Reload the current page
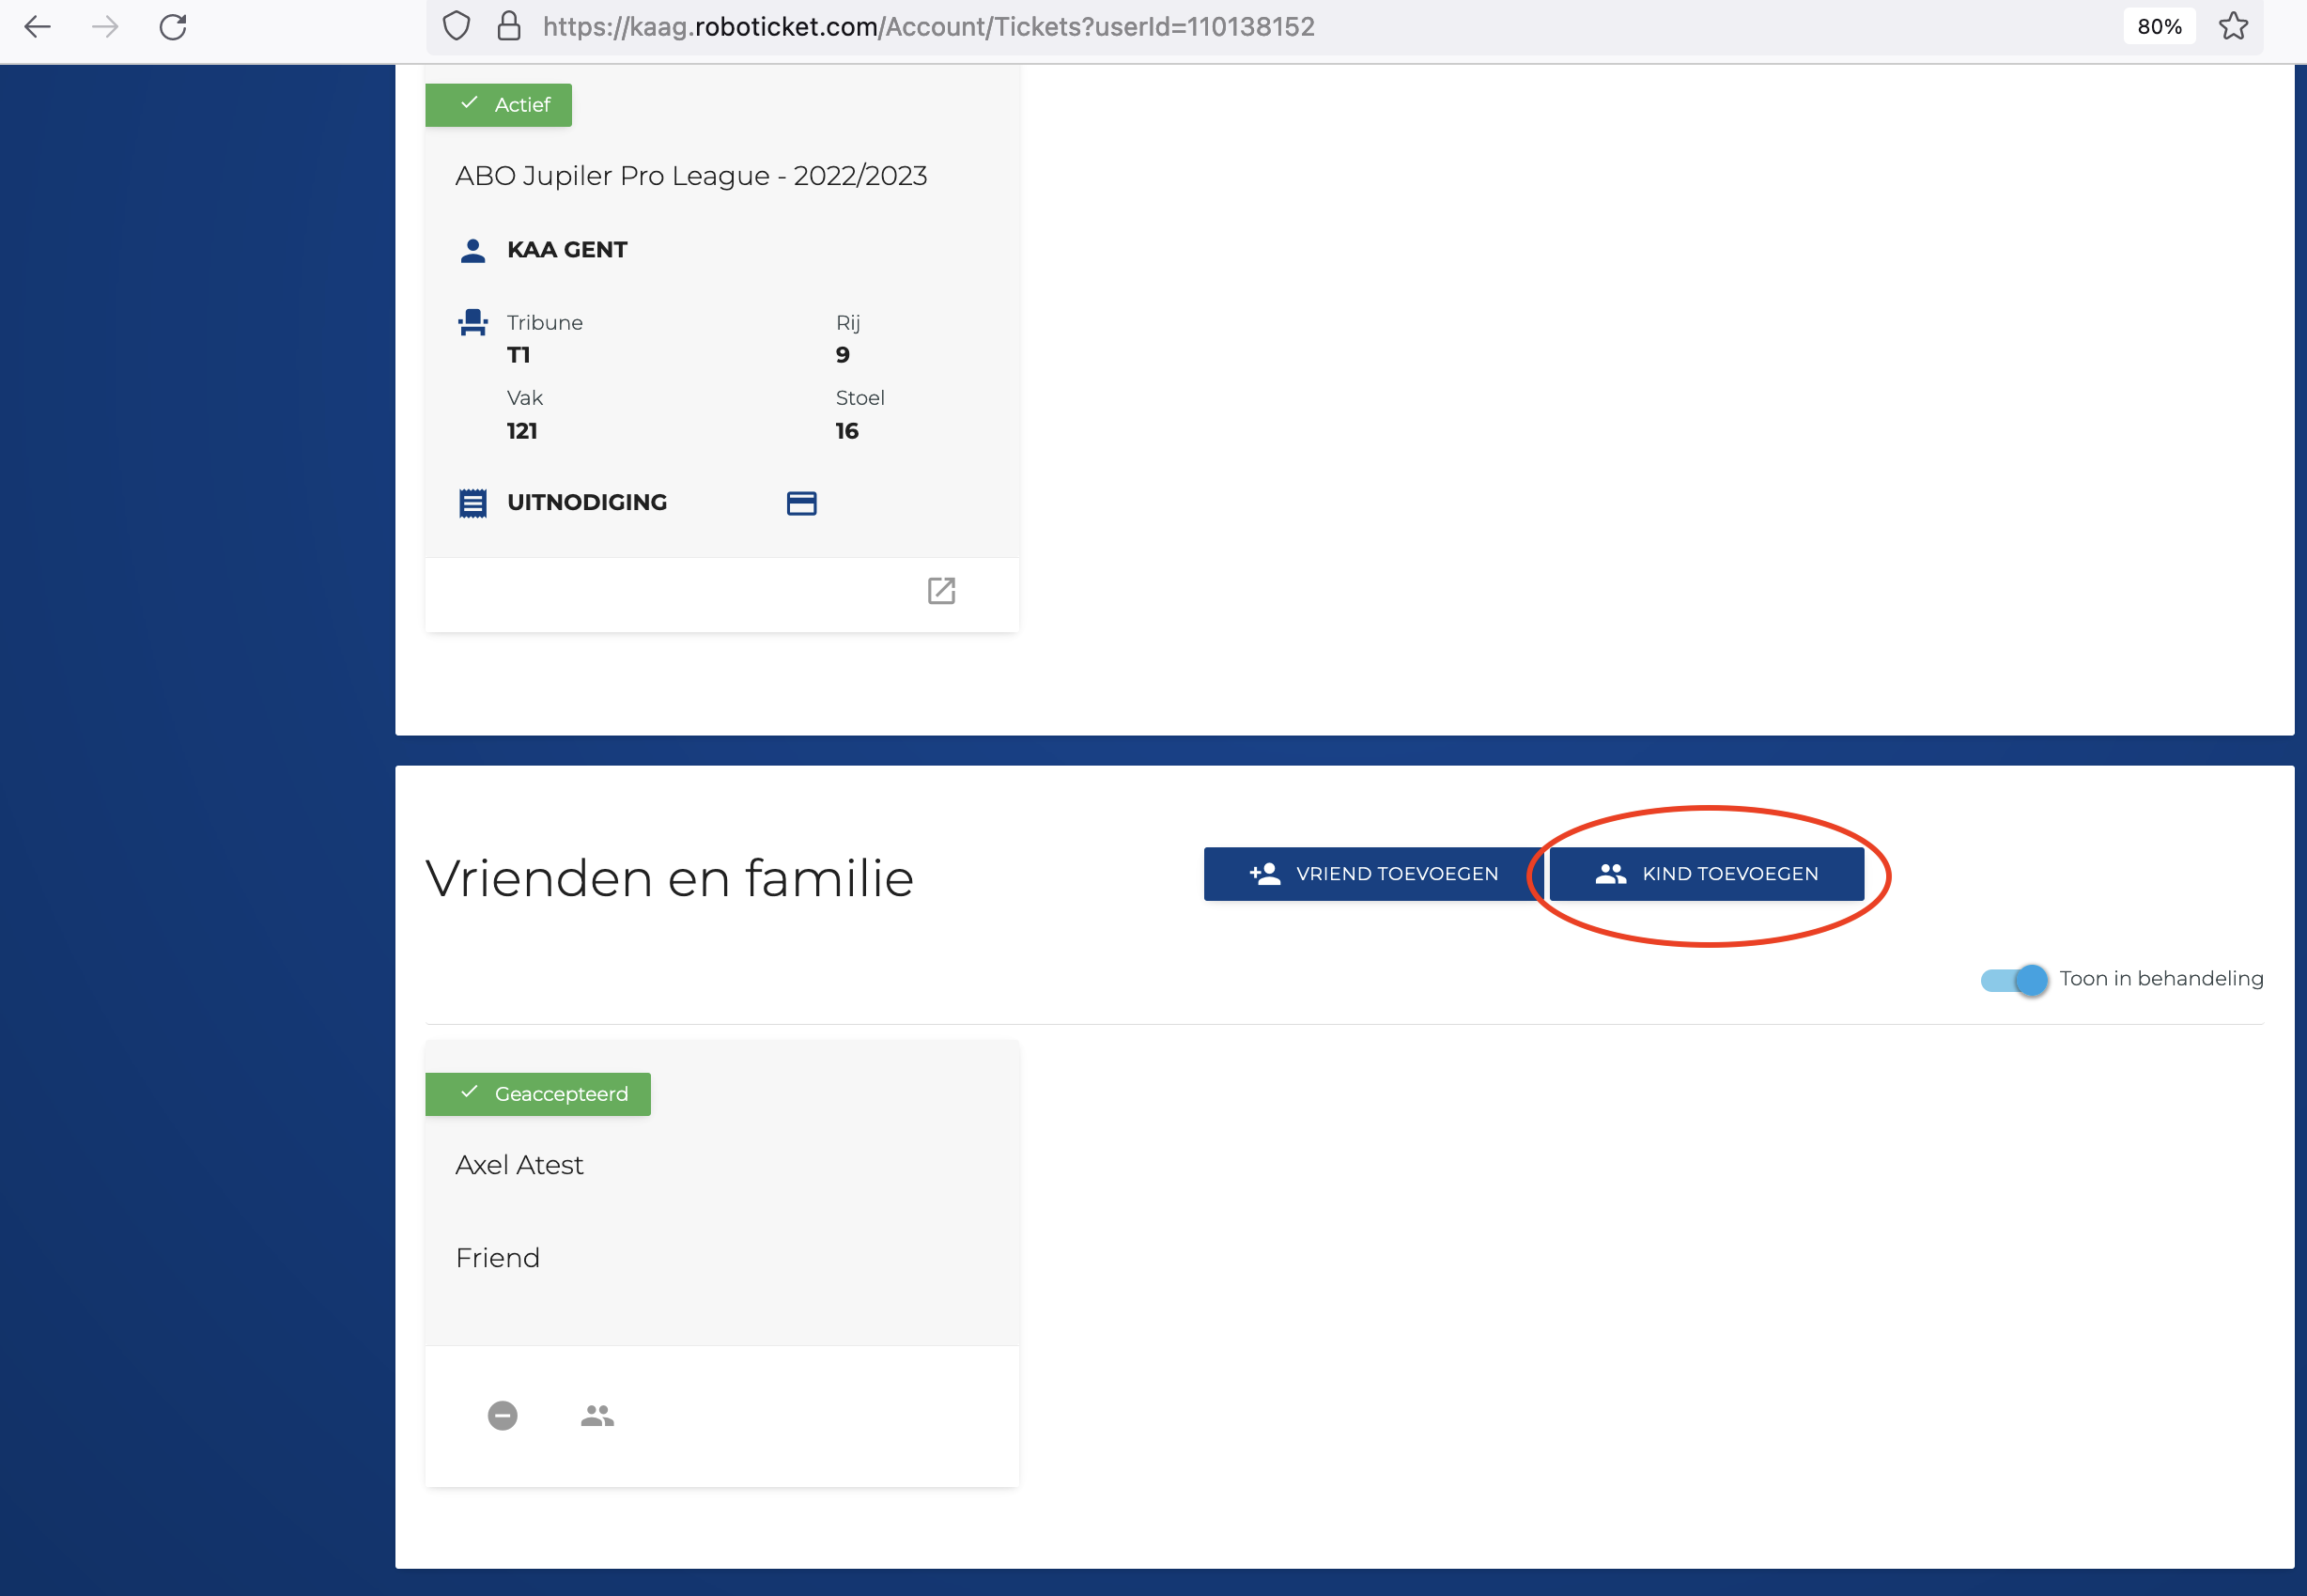Screen dimensions: 2307x1596 click(173, 27)
